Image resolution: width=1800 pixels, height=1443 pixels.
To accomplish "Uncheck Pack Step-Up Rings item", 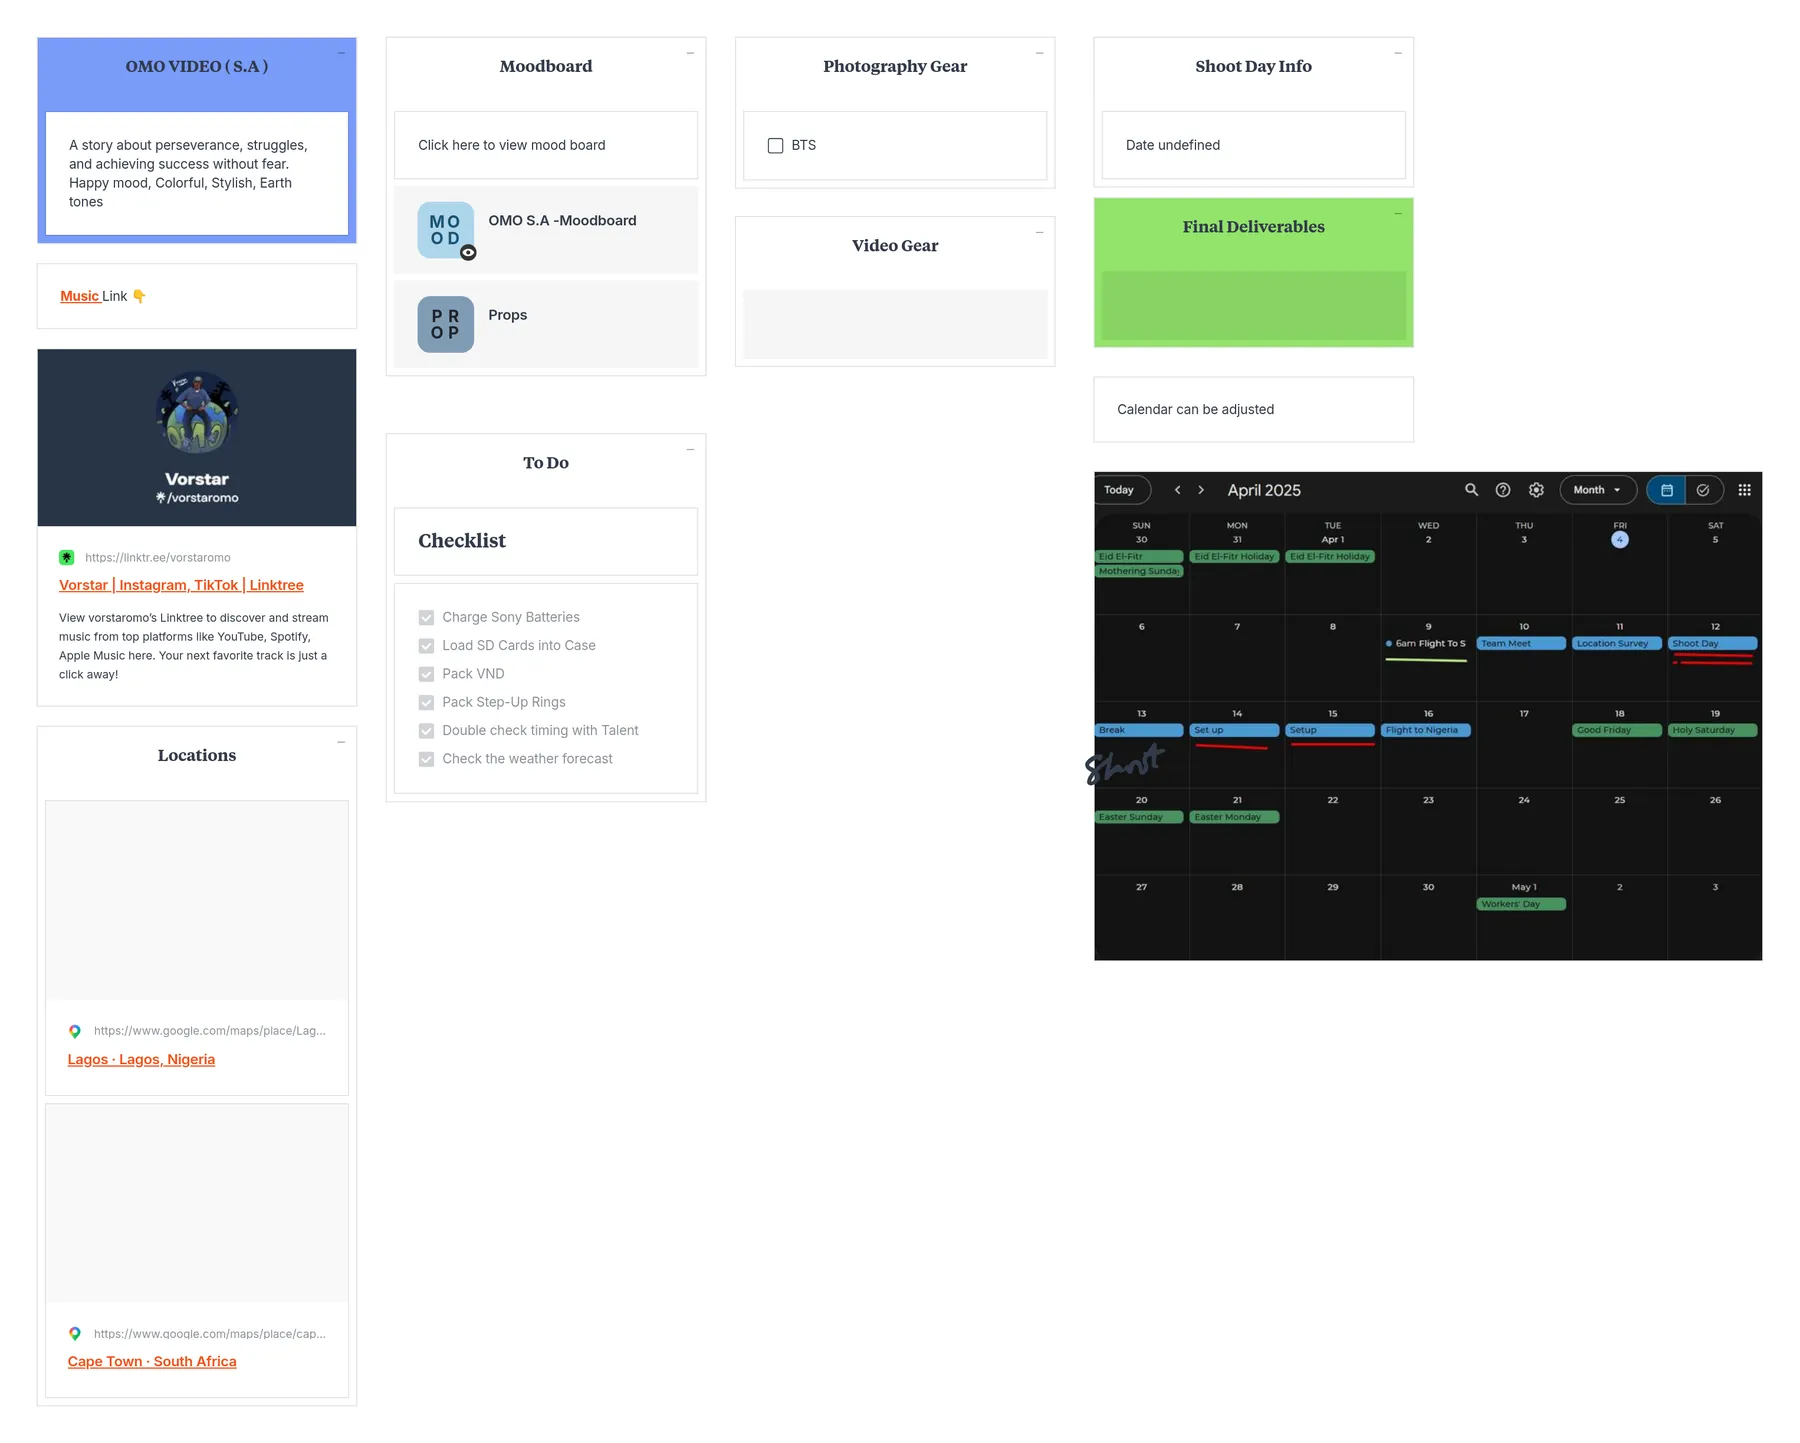I will (426, 703).
